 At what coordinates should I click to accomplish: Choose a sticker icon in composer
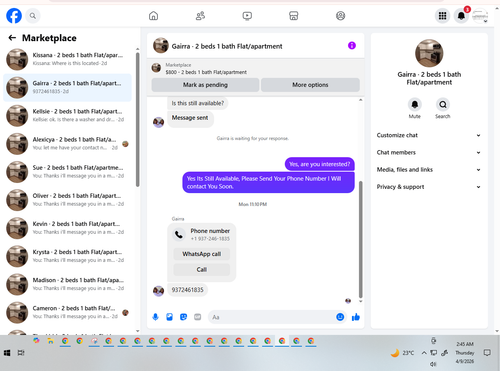[x=183, y=317]
